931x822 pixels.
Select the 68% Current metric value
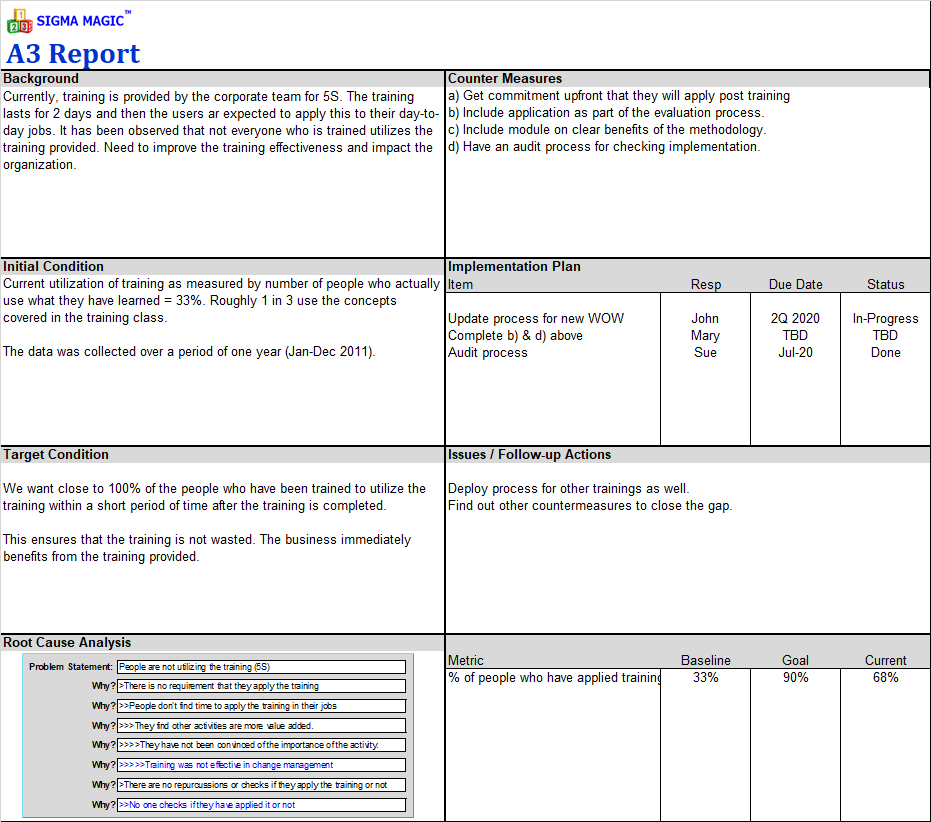coord(885,677)
